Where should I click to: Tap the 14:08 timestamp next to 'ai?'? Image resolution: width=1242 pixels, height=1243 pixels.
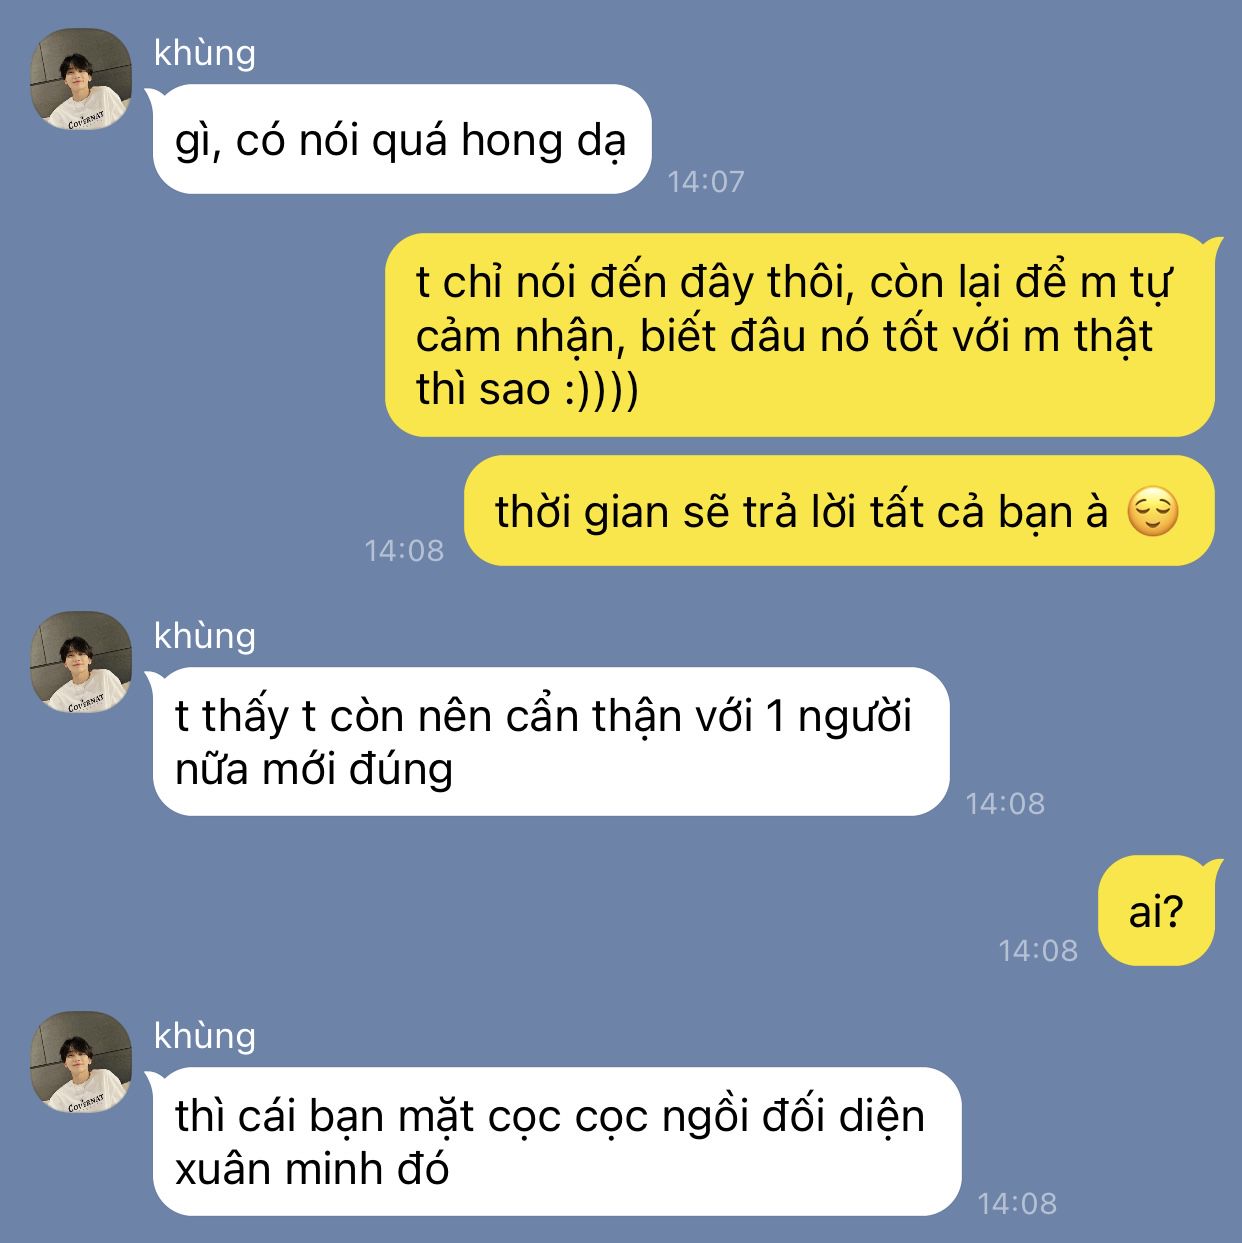(x=1038, y=950)
